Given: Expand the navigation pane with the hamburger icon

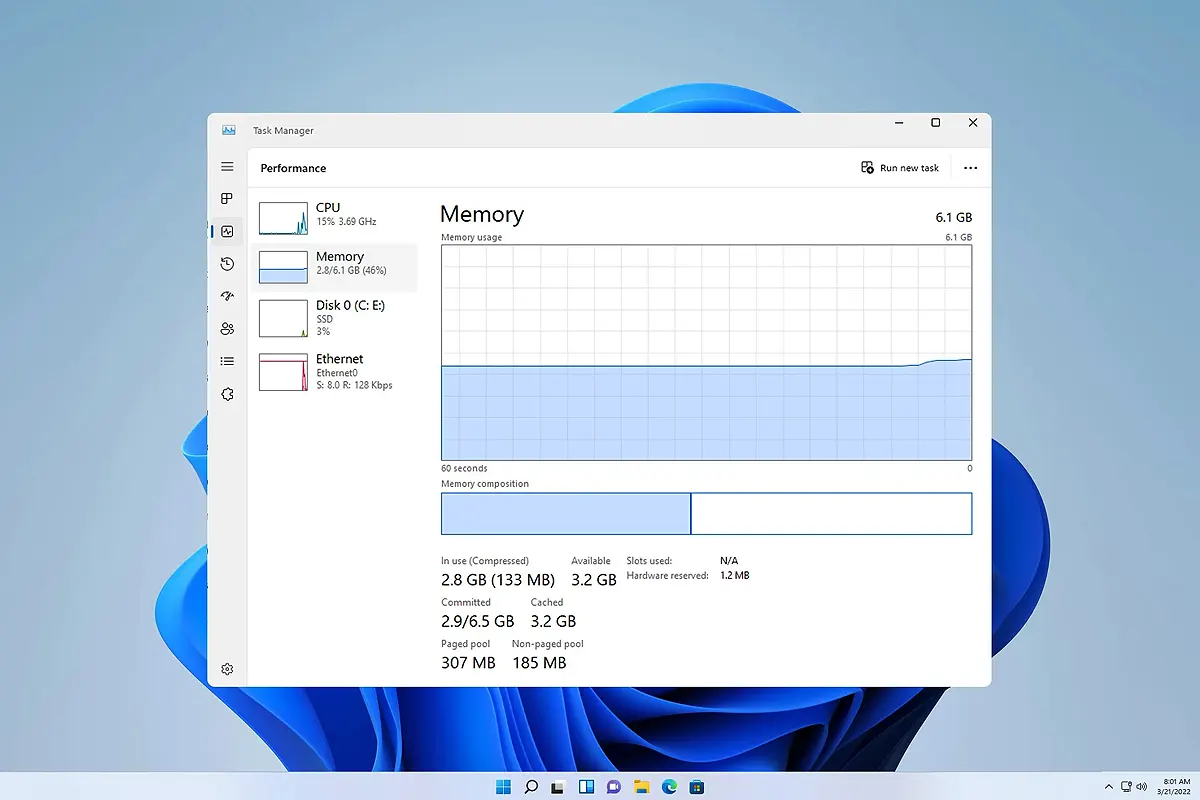Looking at the screenshot, I should click(227, 166).
